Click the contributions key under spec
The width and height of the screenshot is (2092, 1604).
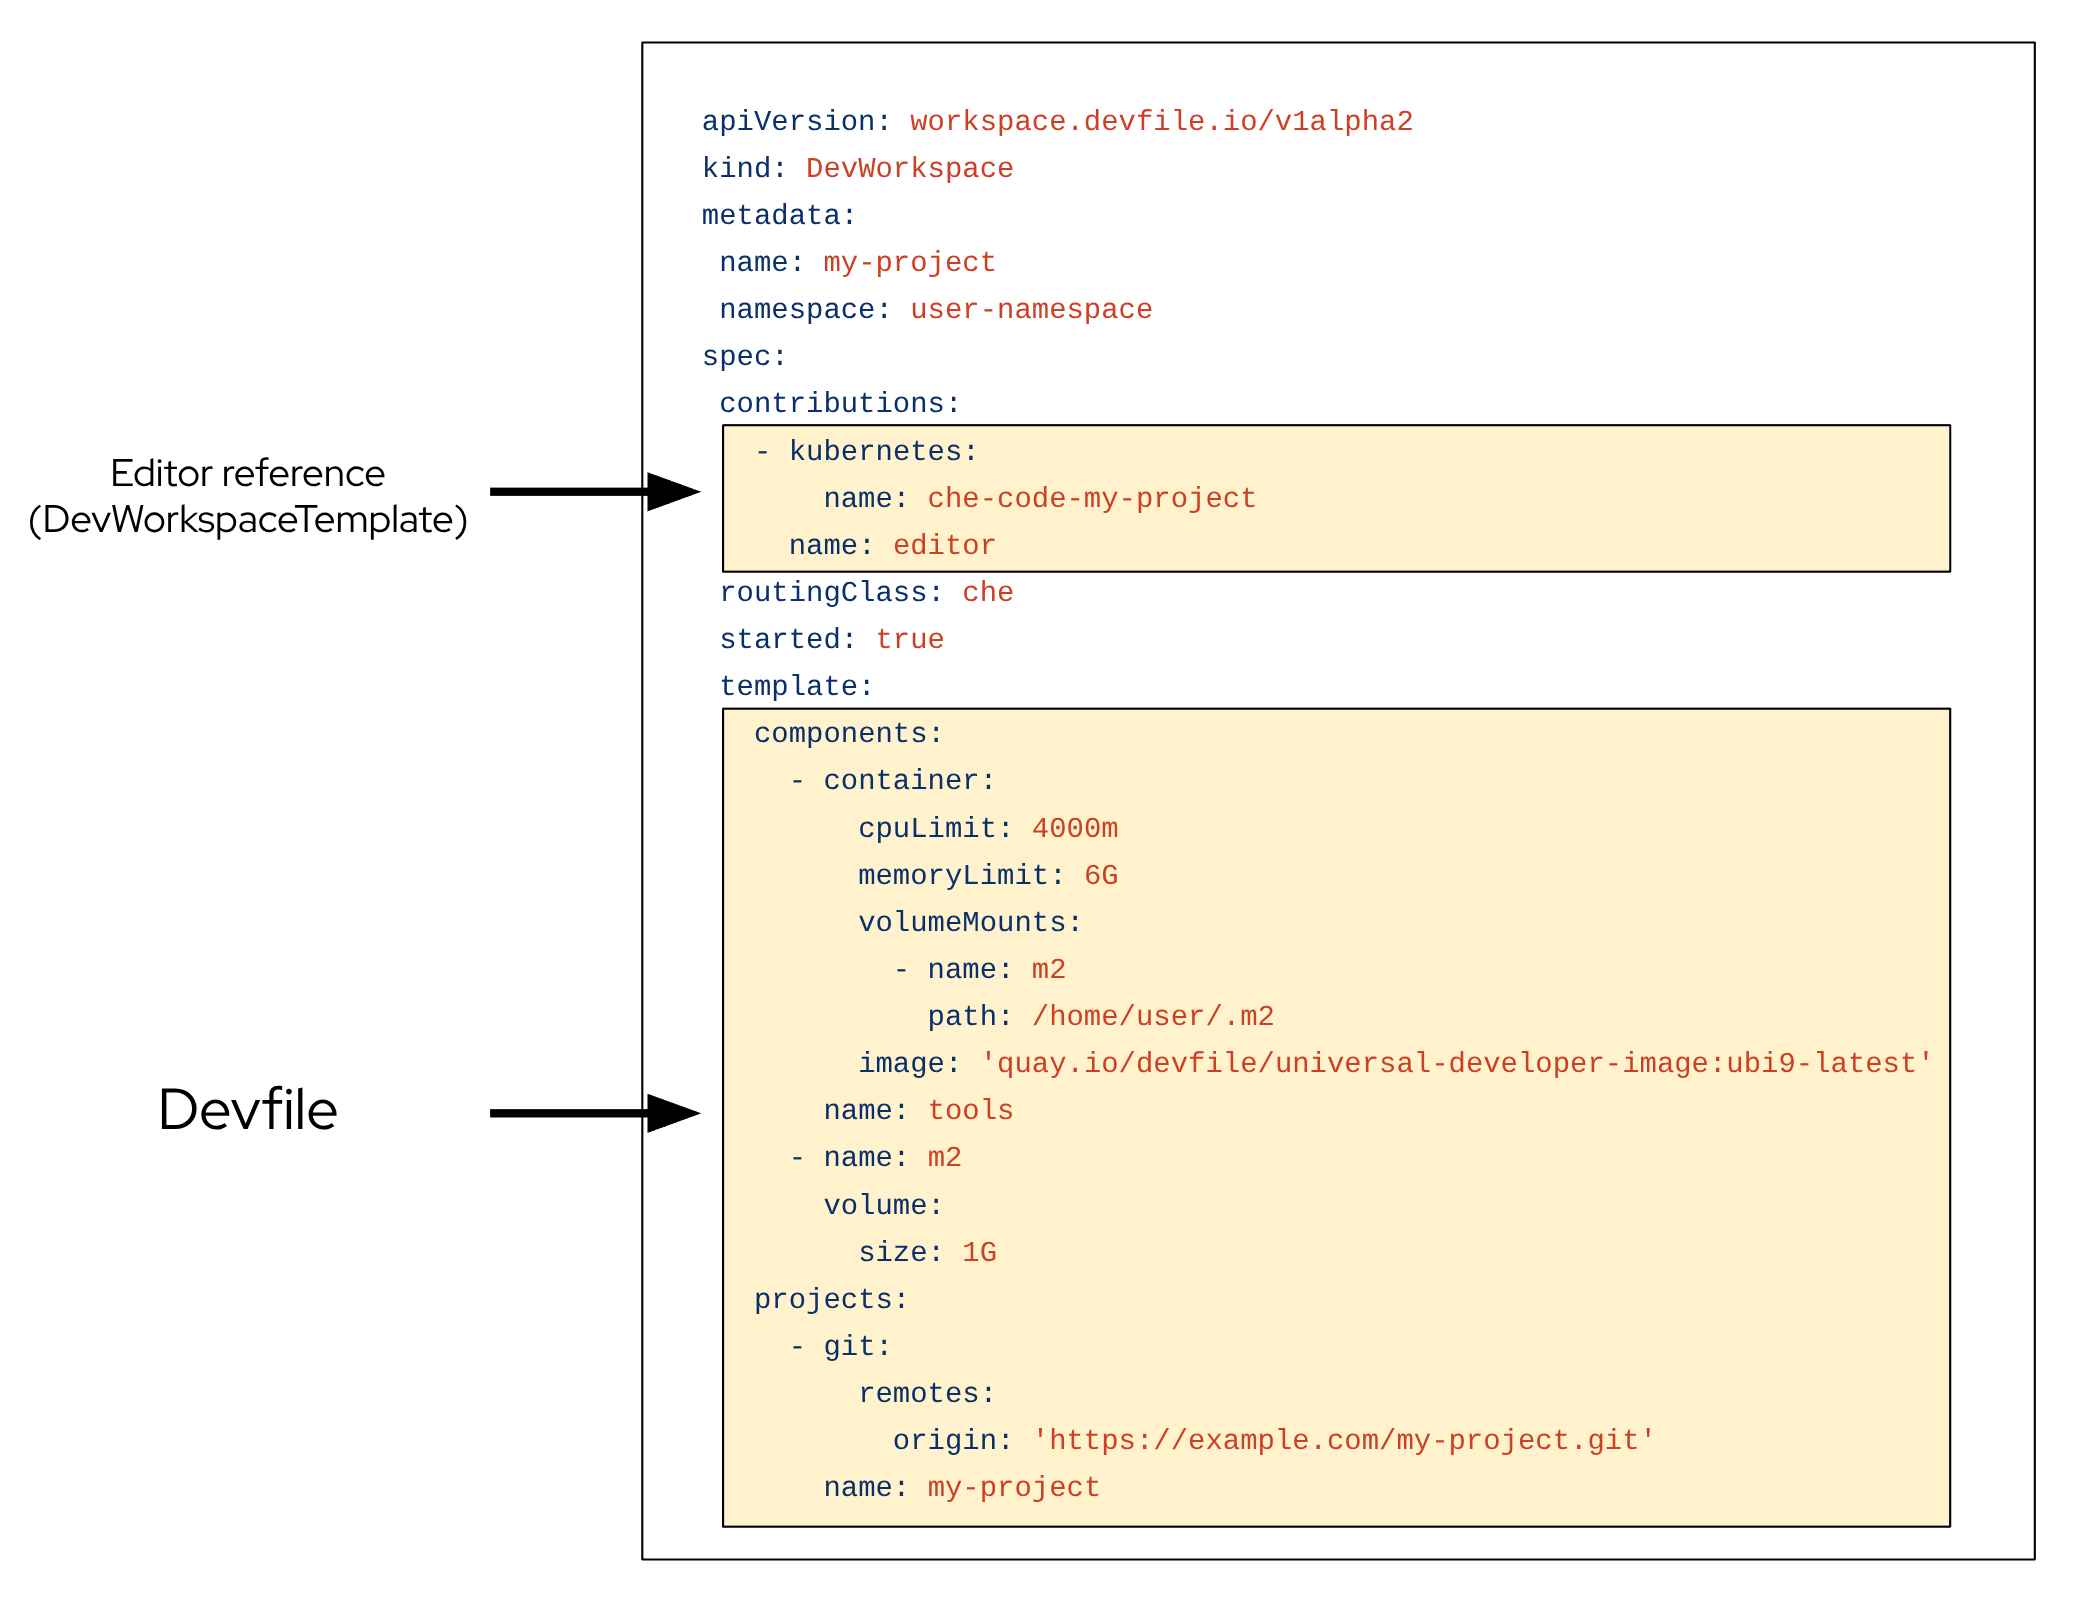point(838,402)
